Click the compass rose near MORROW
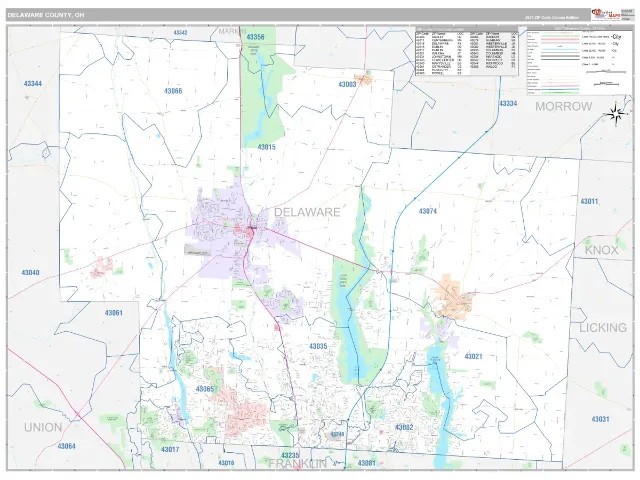 click(x=616, y=114)
